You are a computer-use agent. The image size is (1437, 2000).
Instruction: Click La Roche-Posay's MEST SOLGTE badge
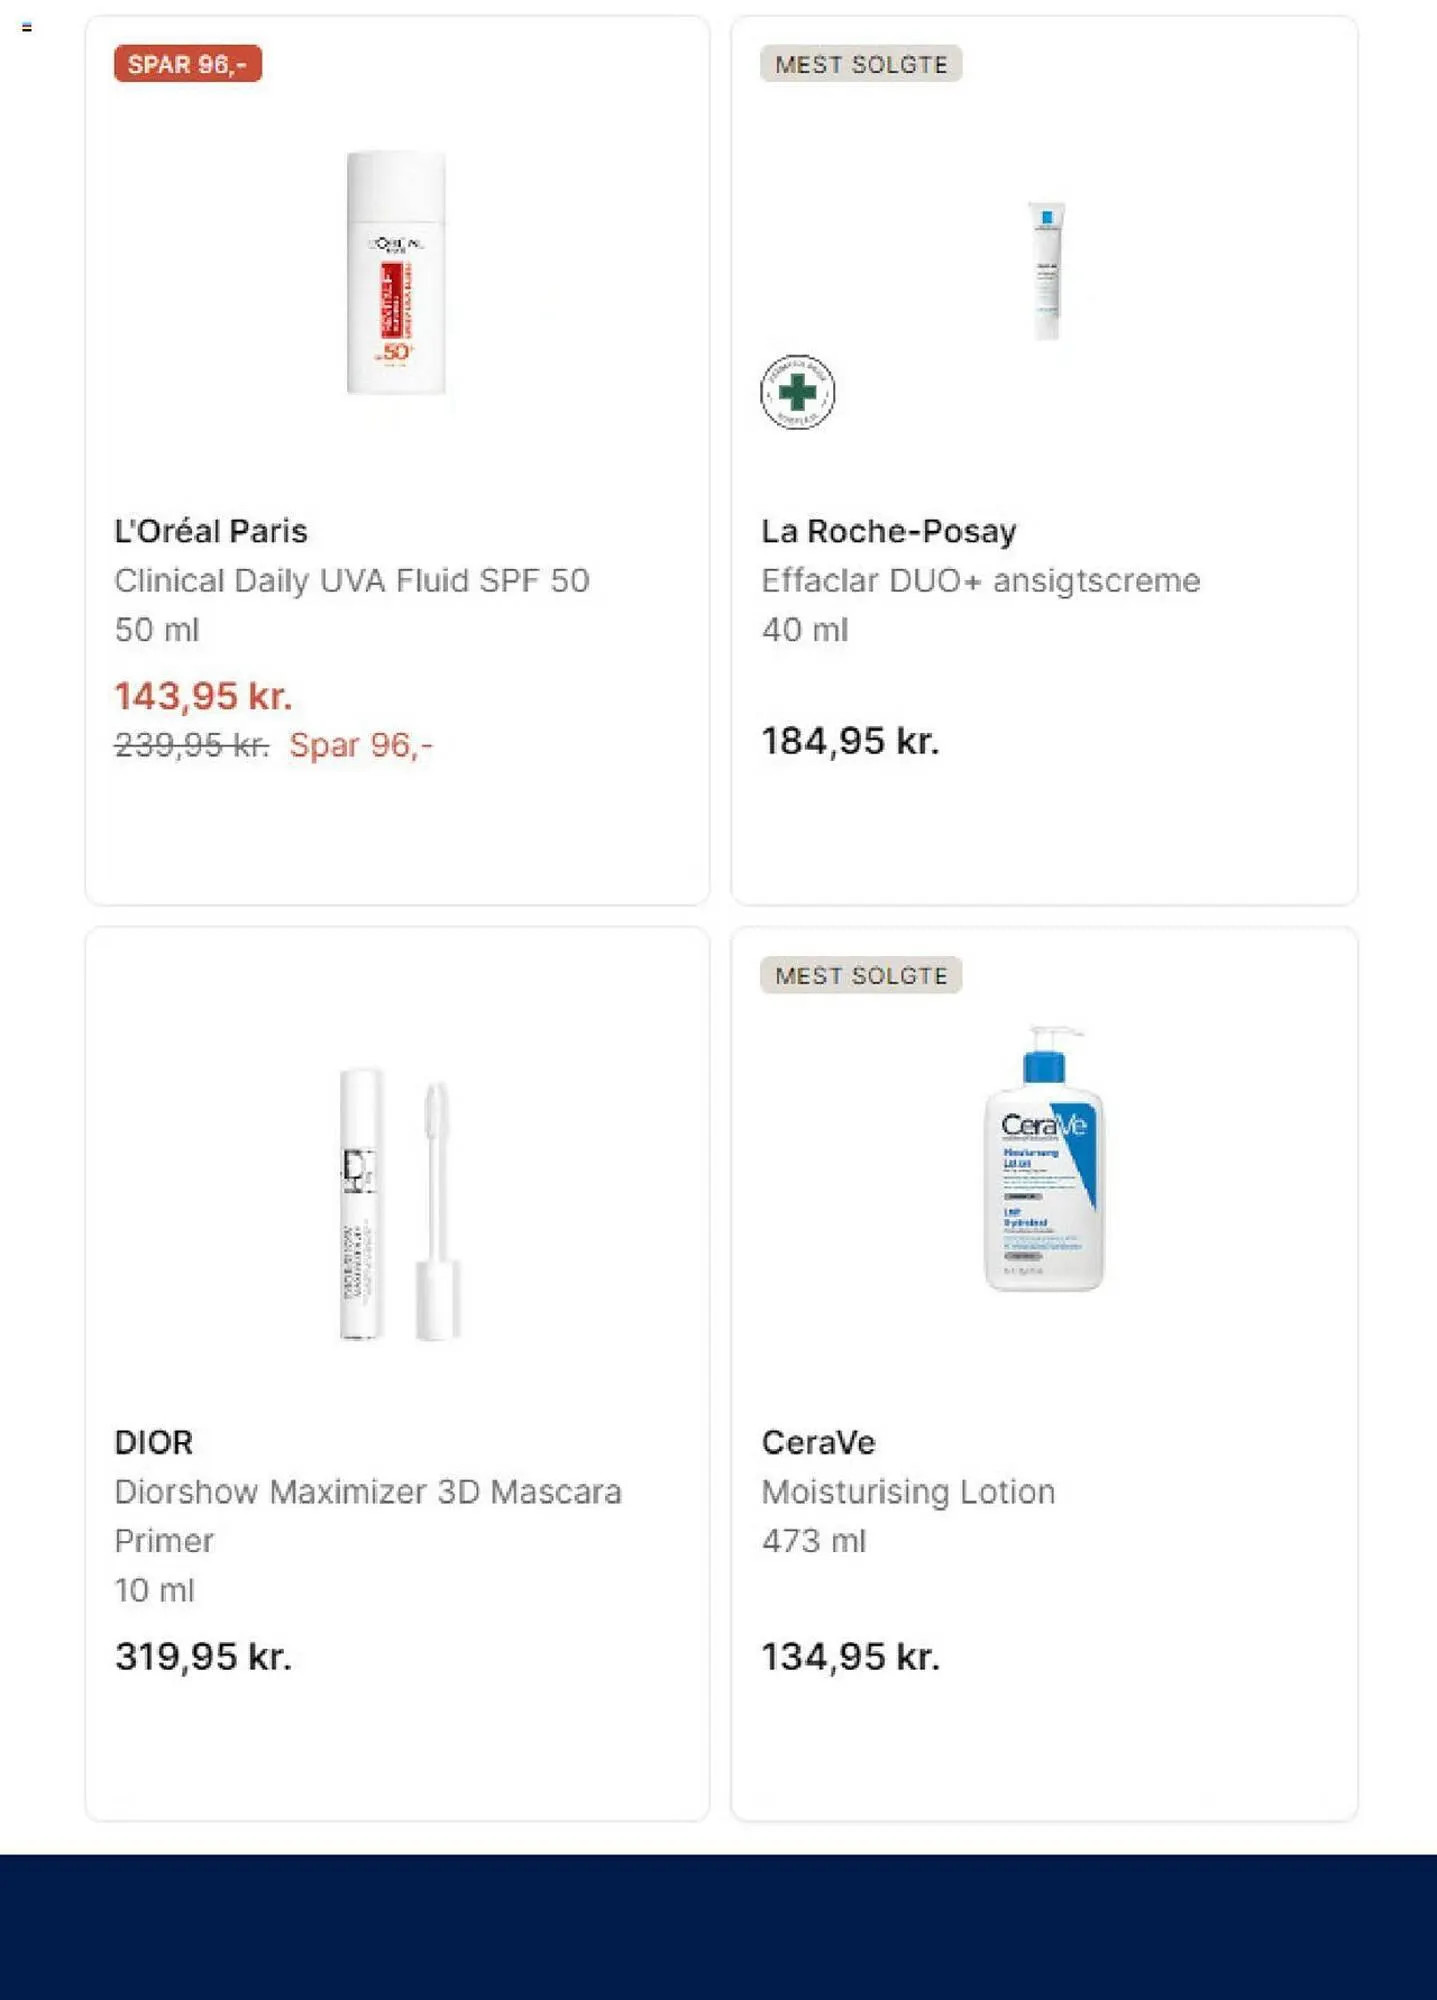coord(860,64)
